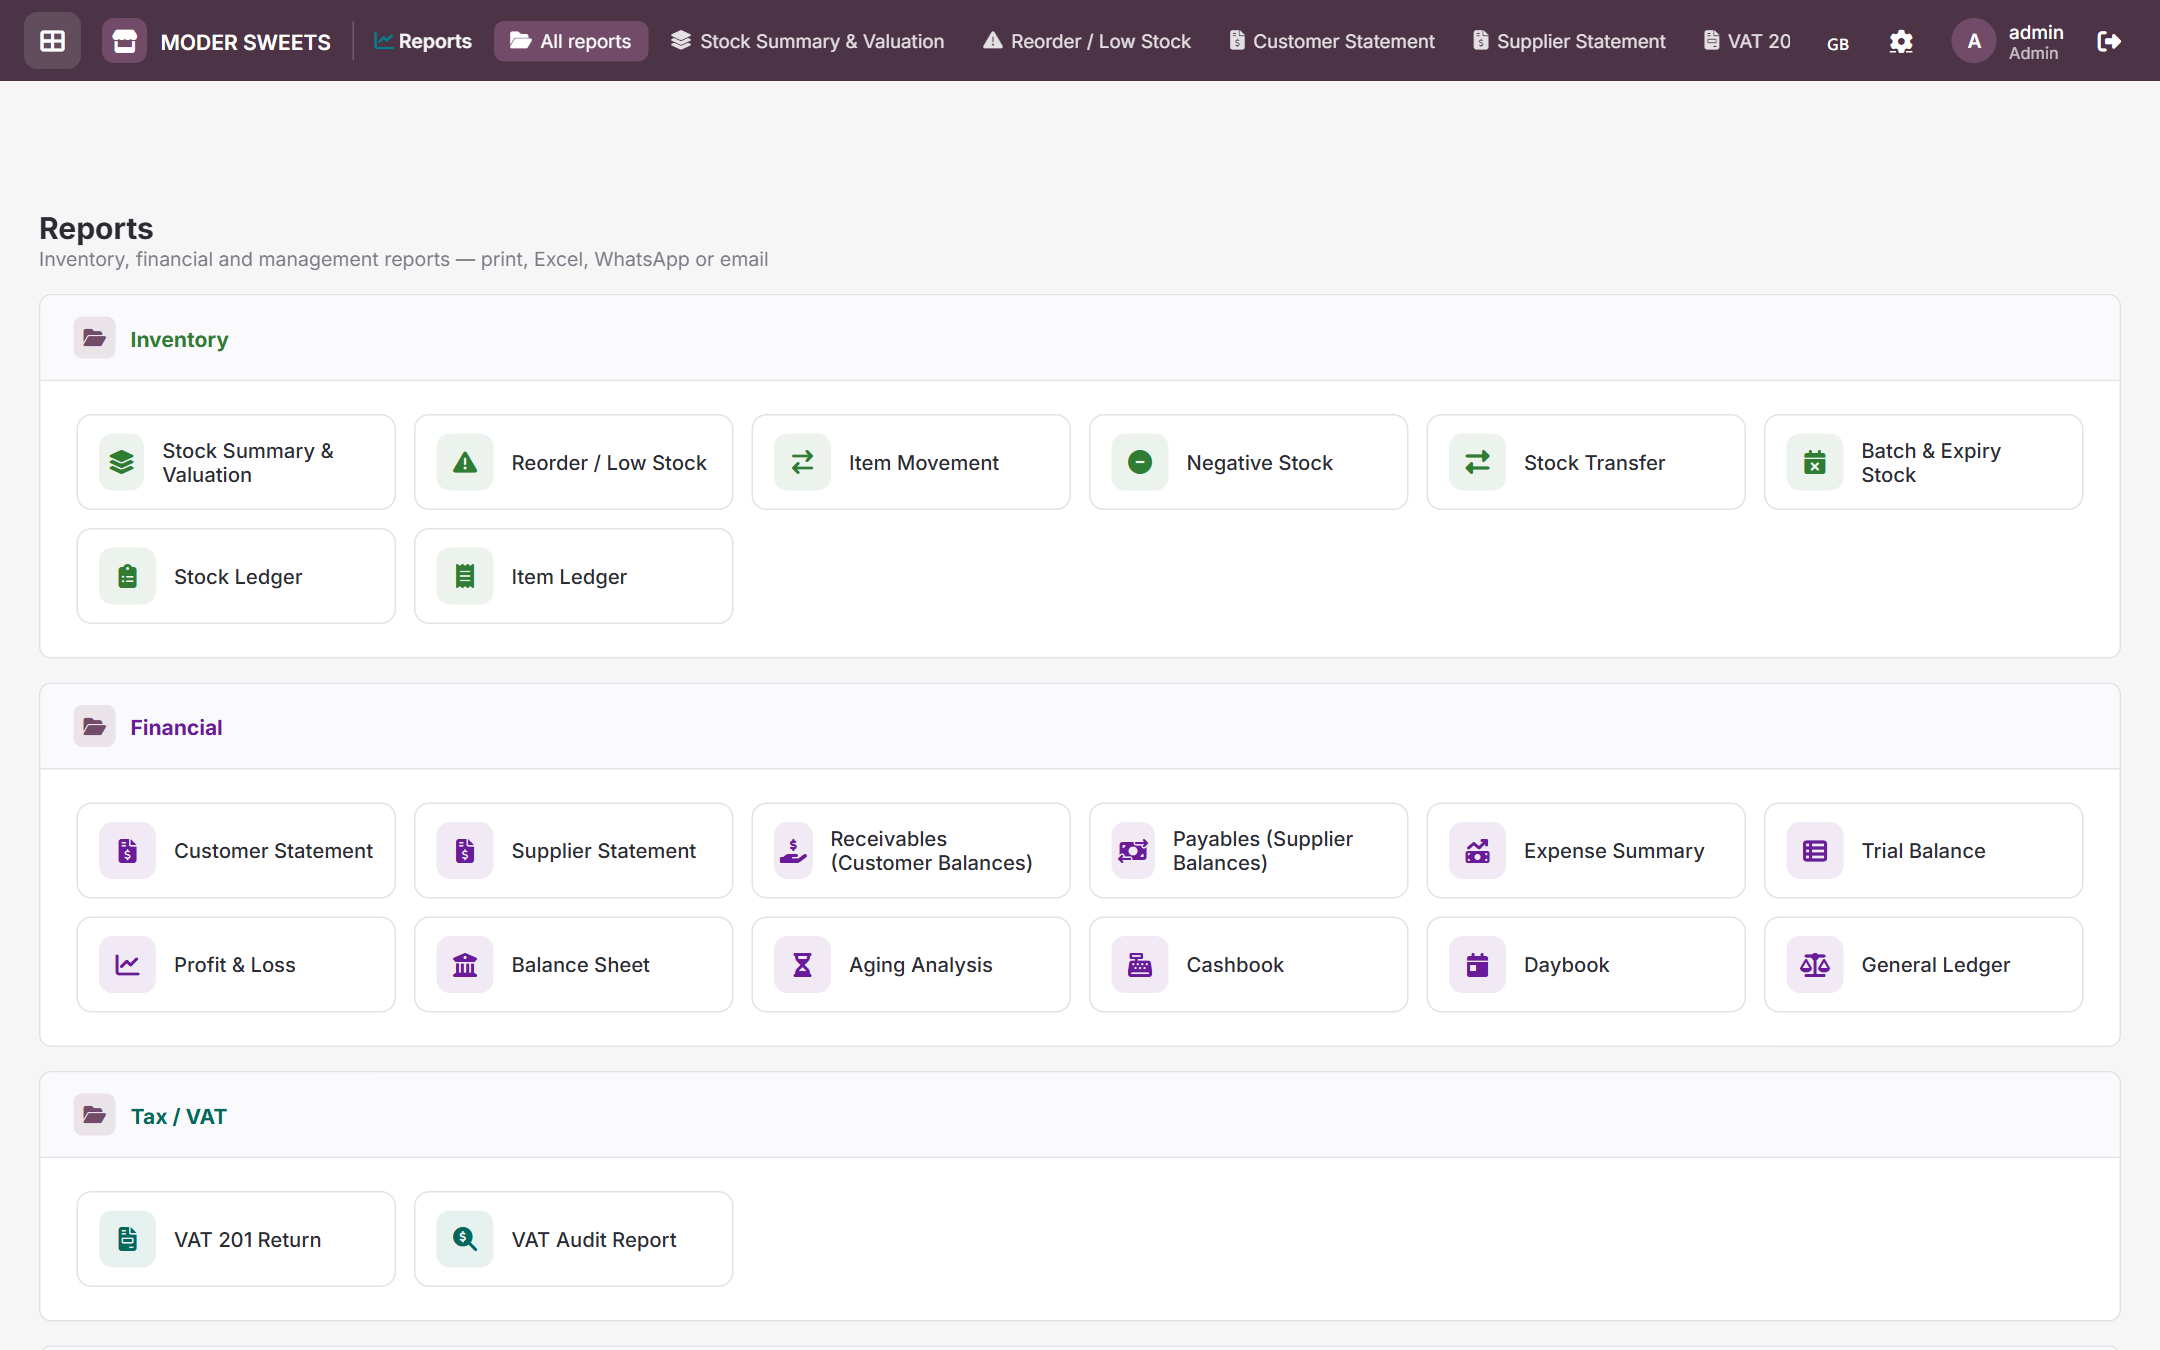
Task: Open the settings gear icon
Action: (1901, 41)
